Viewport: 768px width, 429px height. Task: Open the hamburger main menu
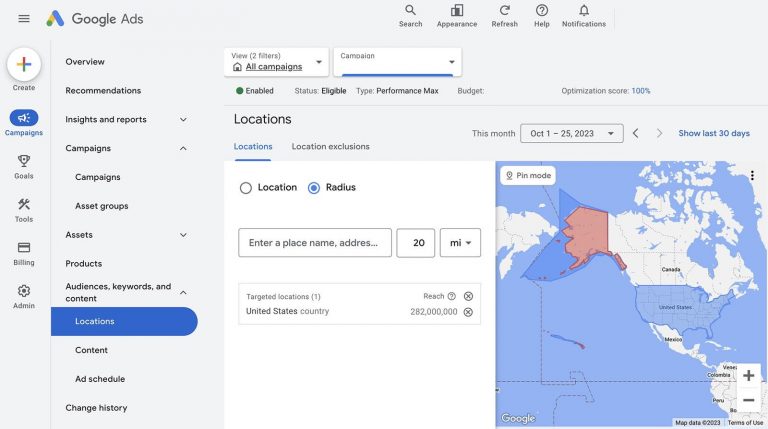coord(24,19)
